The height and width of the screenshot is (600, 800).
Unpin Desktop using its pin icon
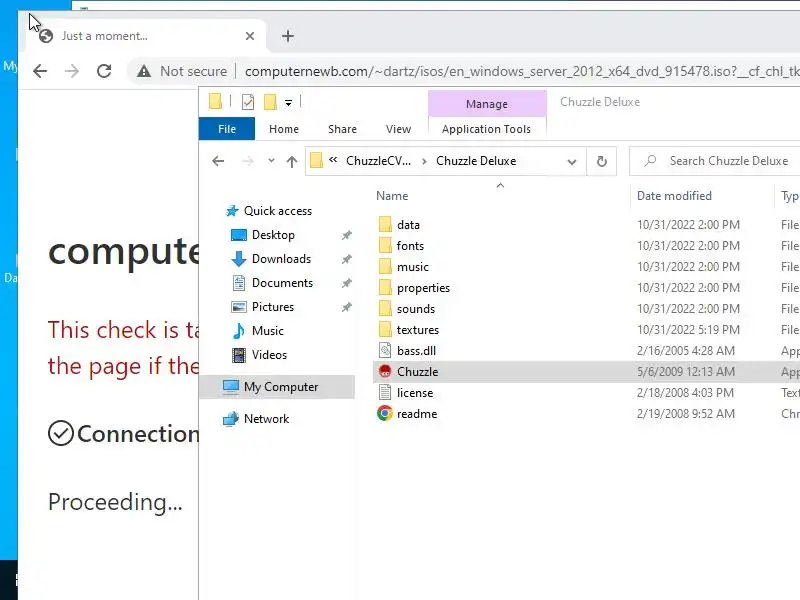pos(346,235)
